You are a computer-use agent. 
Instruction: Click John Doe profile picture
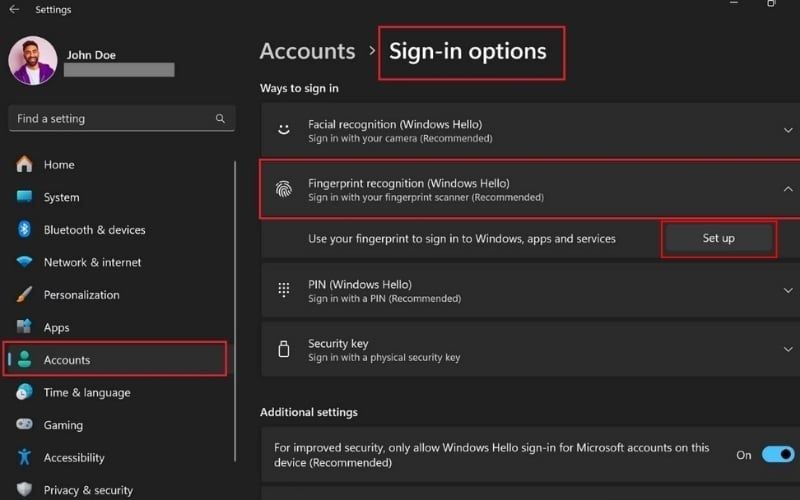point(32,61)
